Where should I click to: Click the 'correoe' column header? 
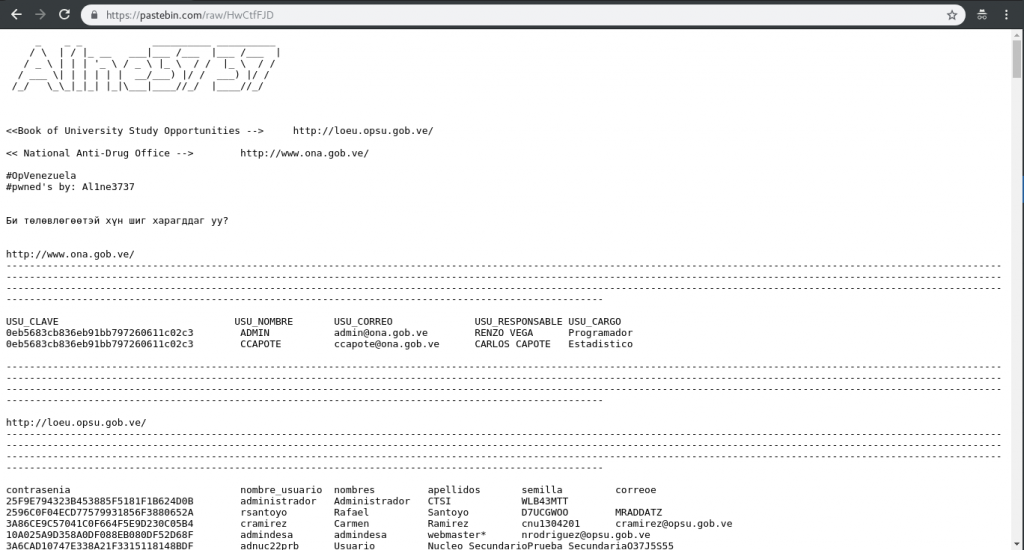click(635, 490)
